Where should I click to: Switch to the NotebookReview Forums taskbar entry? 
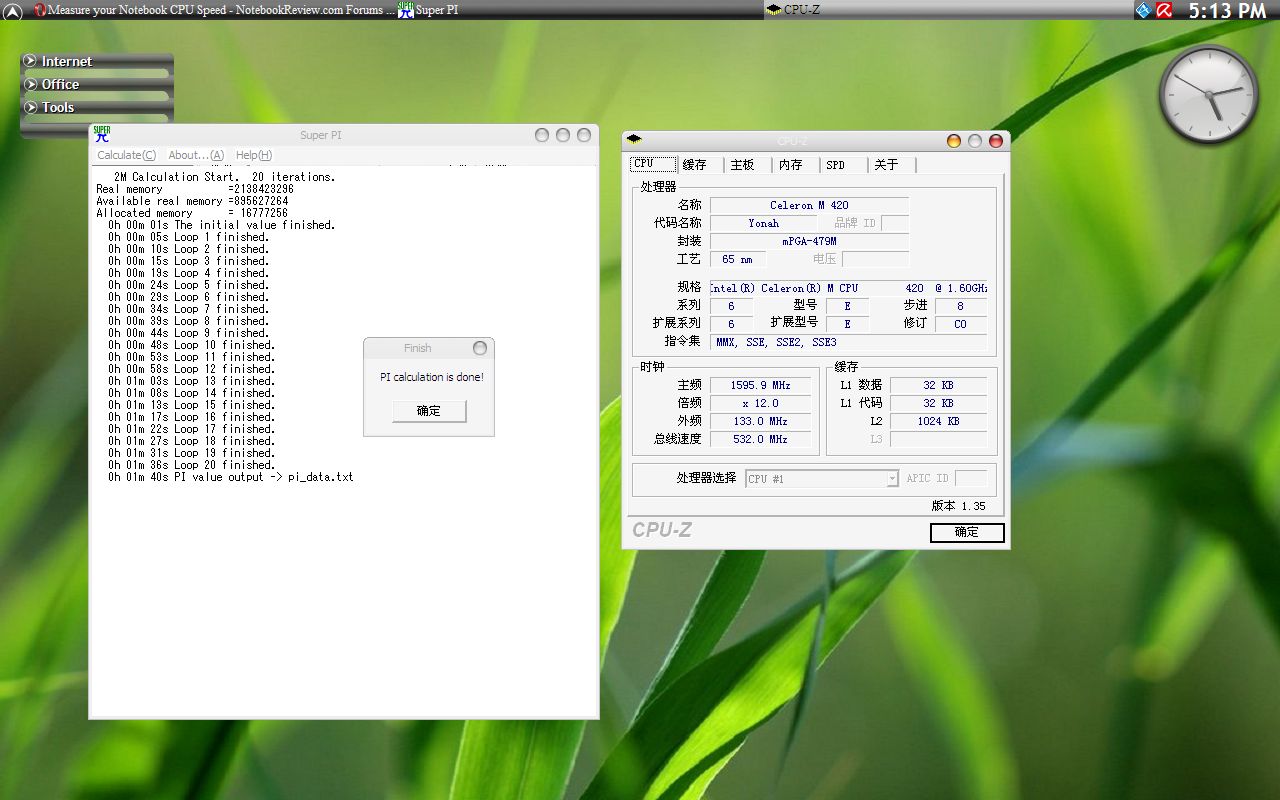coord(214,10)
